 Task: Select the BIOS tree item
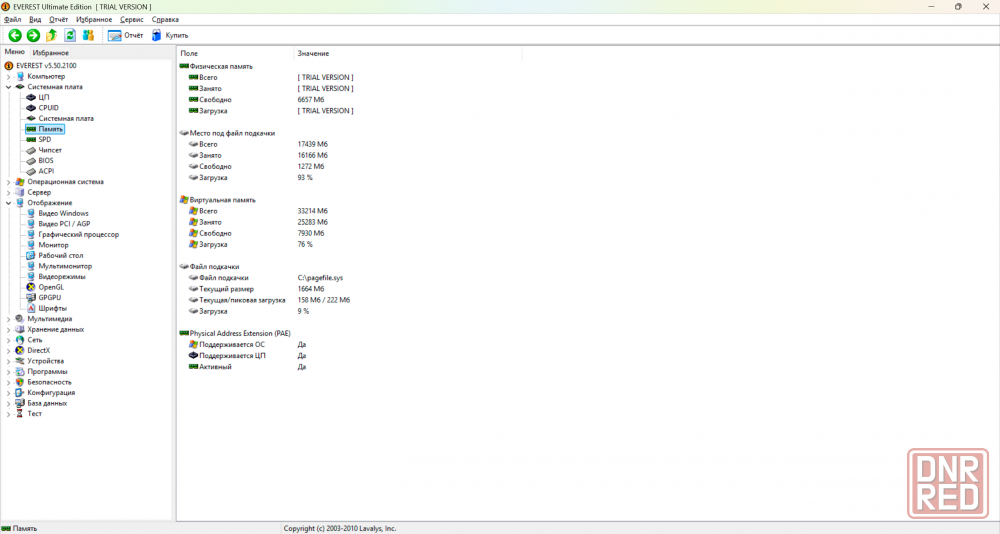point(46,161)
